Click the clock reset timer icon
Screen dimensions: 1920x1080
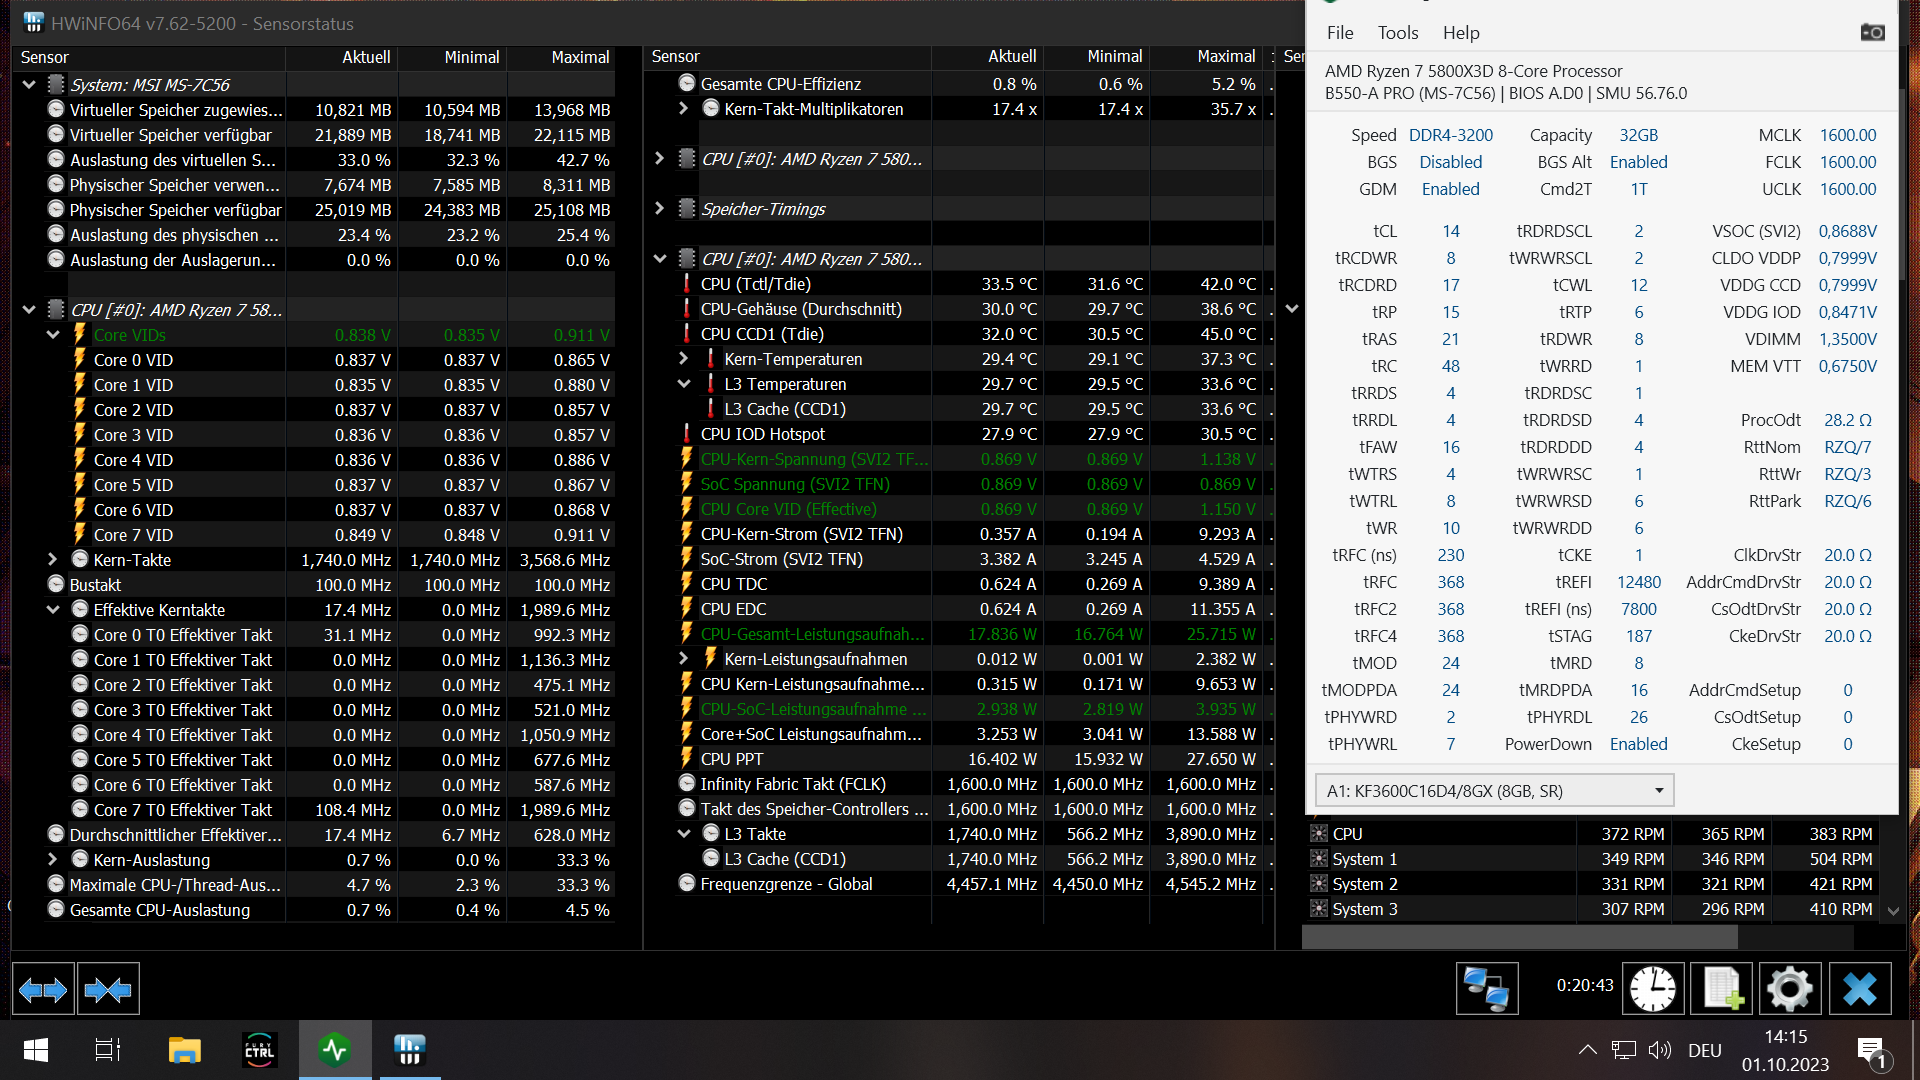tap(1652, 990)
